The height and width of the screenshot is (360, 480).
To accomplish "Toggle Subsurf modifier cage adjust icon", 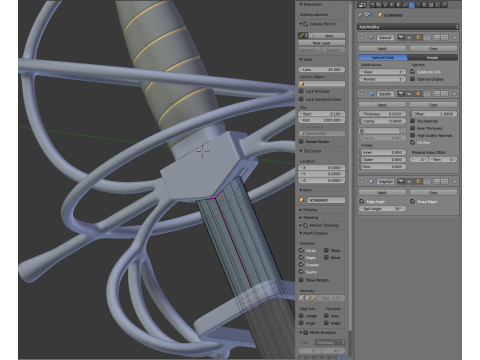I will click(x=427, y=37).
